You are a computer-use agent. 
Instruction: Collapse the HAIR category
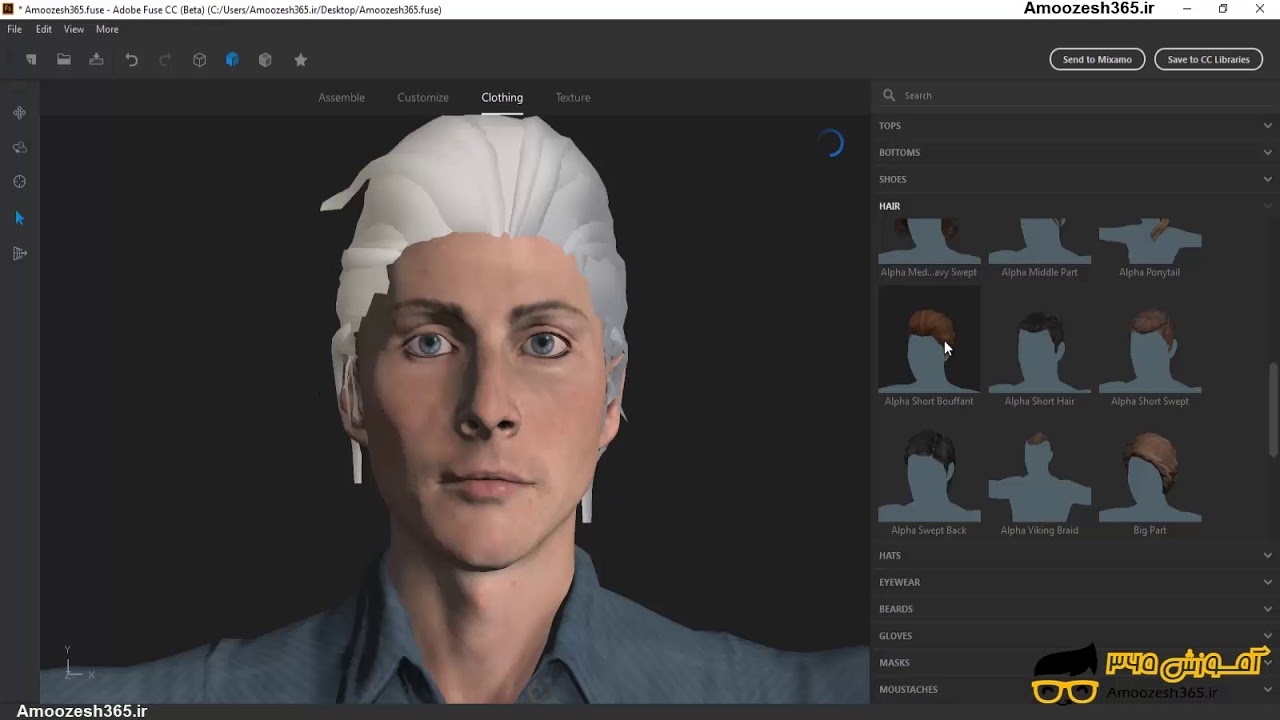[x=1075, y=206]
